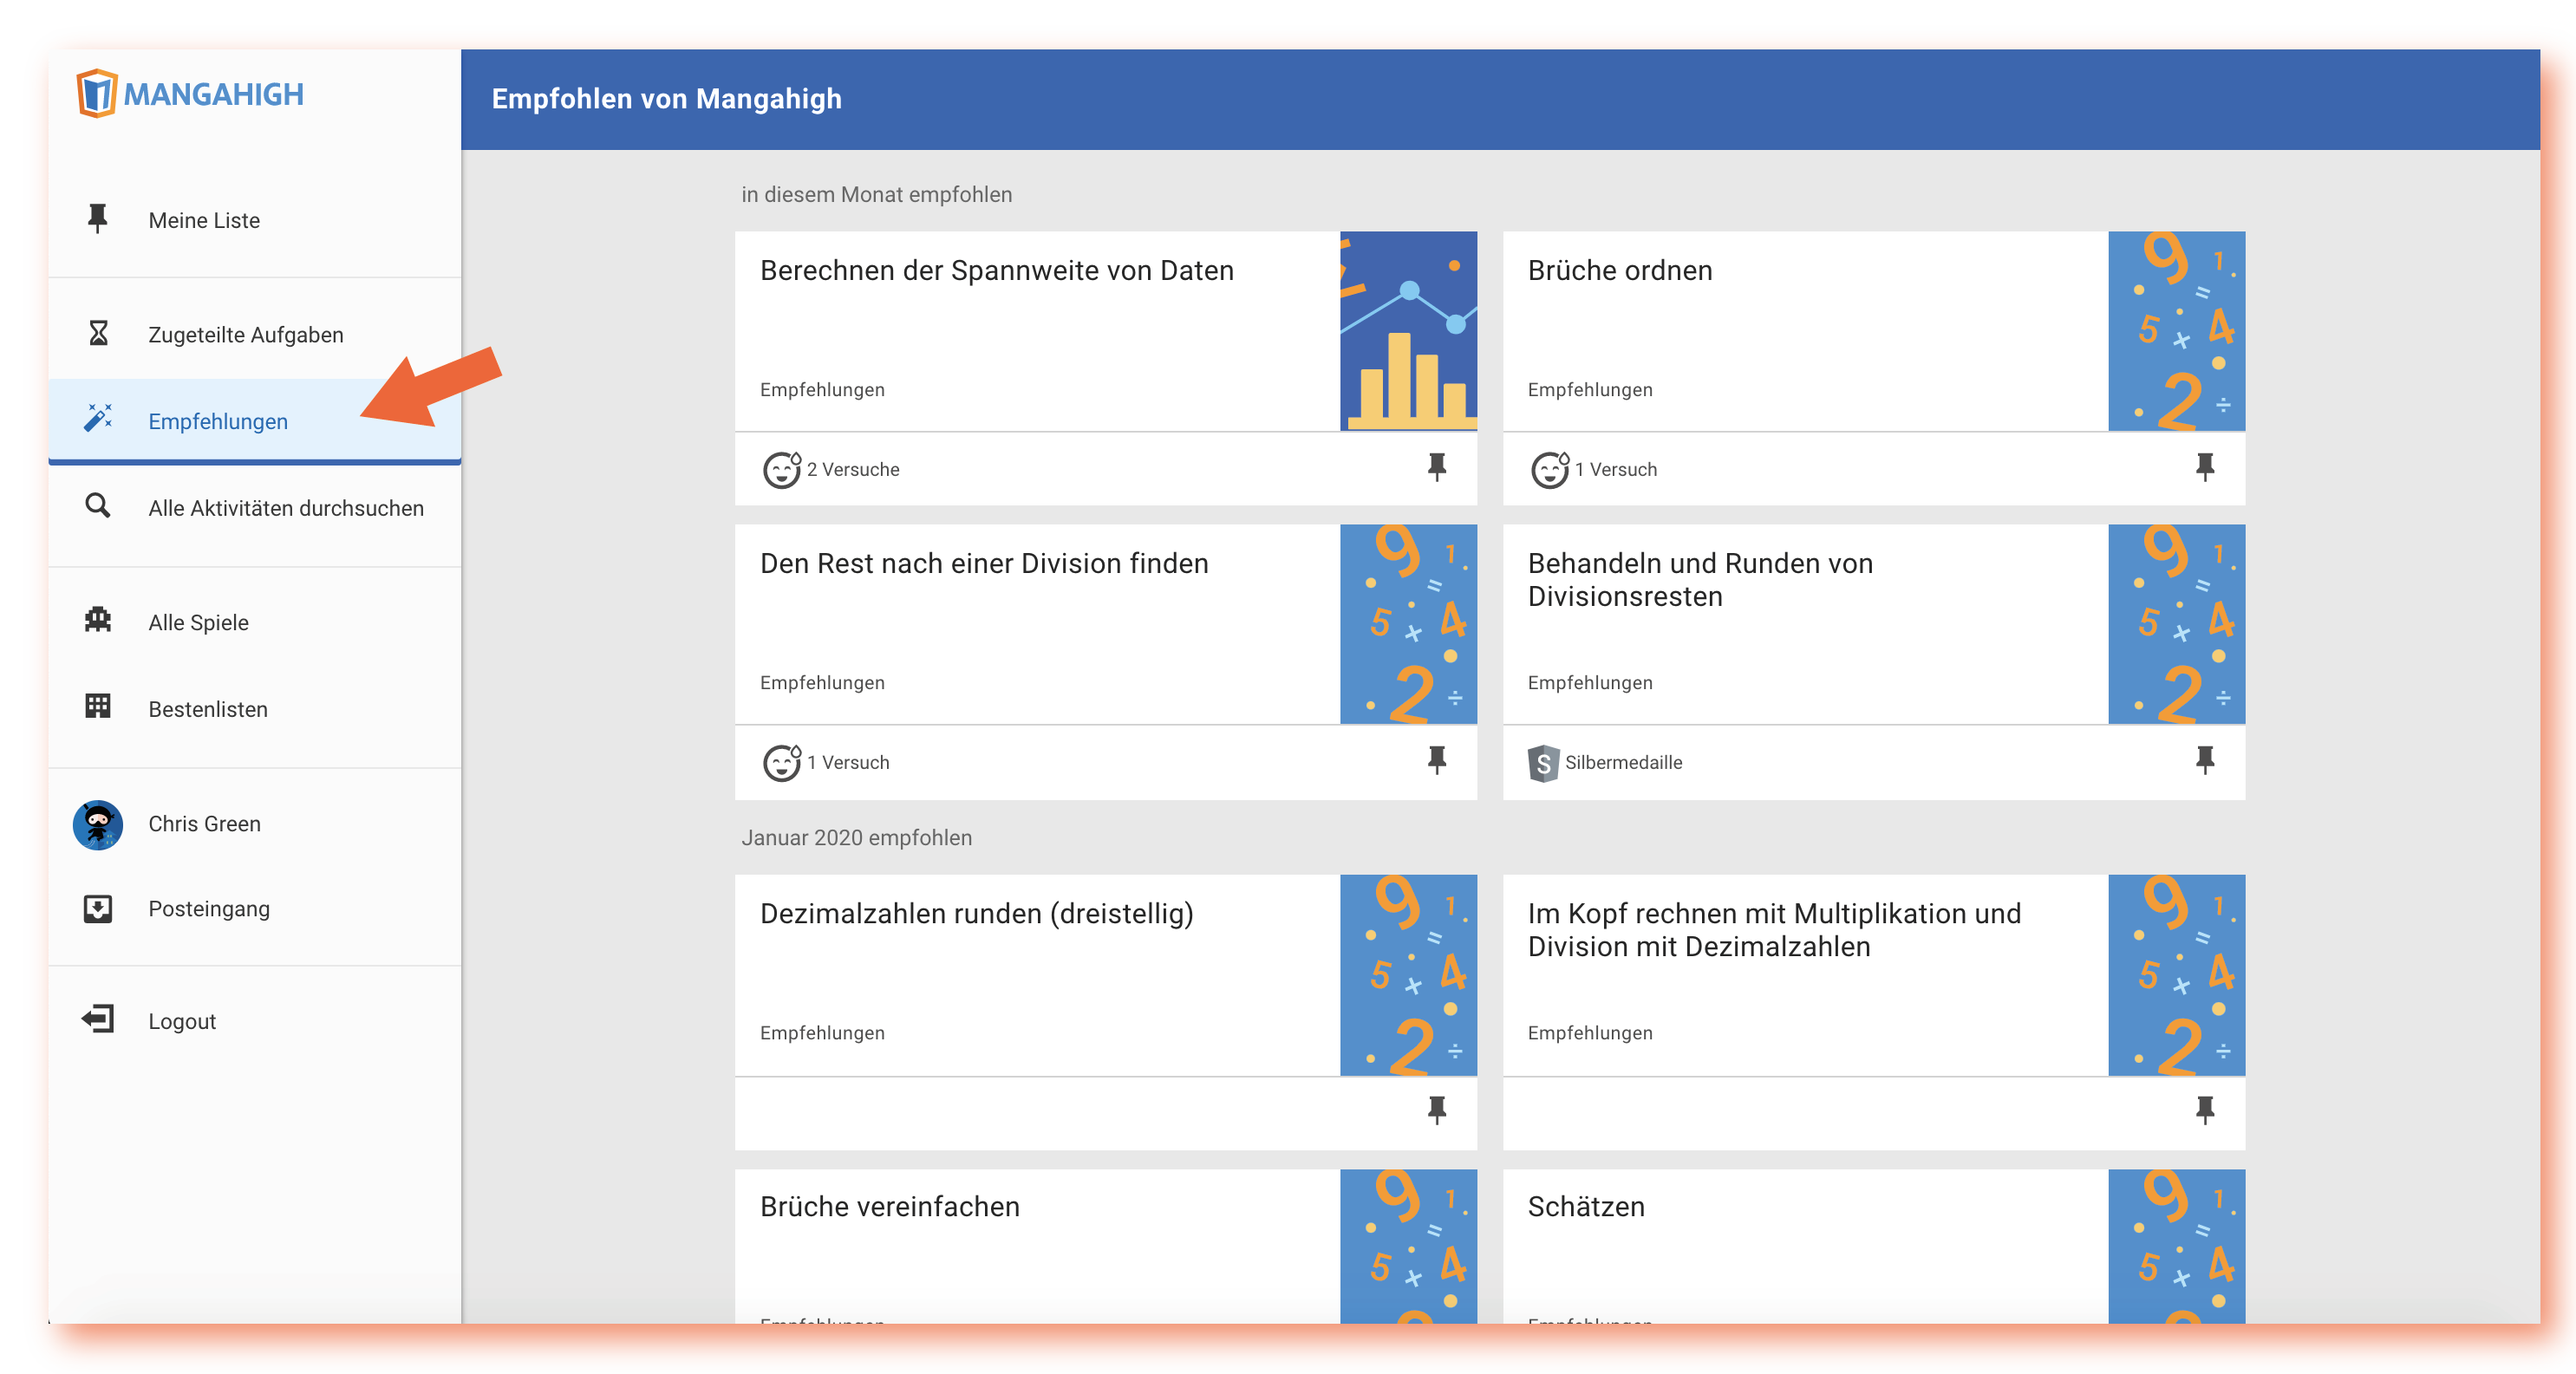The image size is (2576, 1374).
Task: Select the Empfehlungen menu item
Action: coord(254,421)
